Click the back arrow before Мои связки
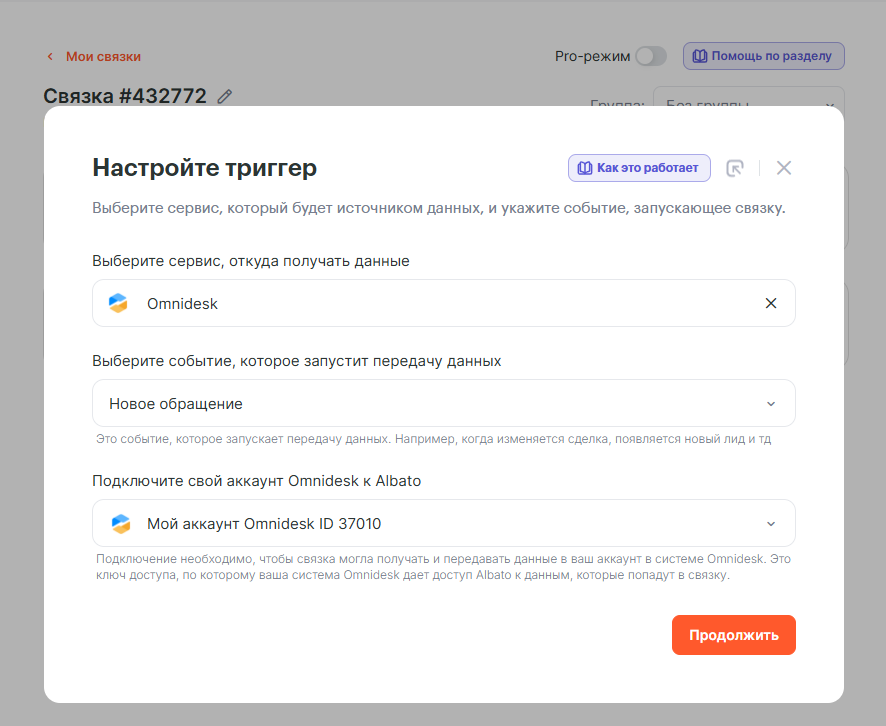The height and width of the screenshot is (726, 886). point(50,57)
